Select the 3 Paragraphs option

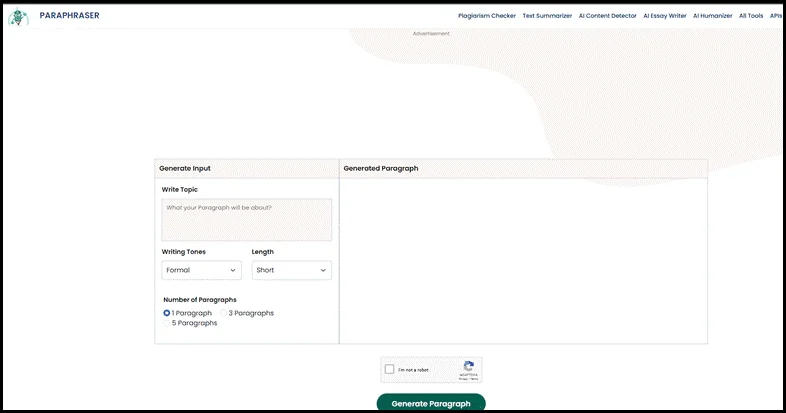224,313
